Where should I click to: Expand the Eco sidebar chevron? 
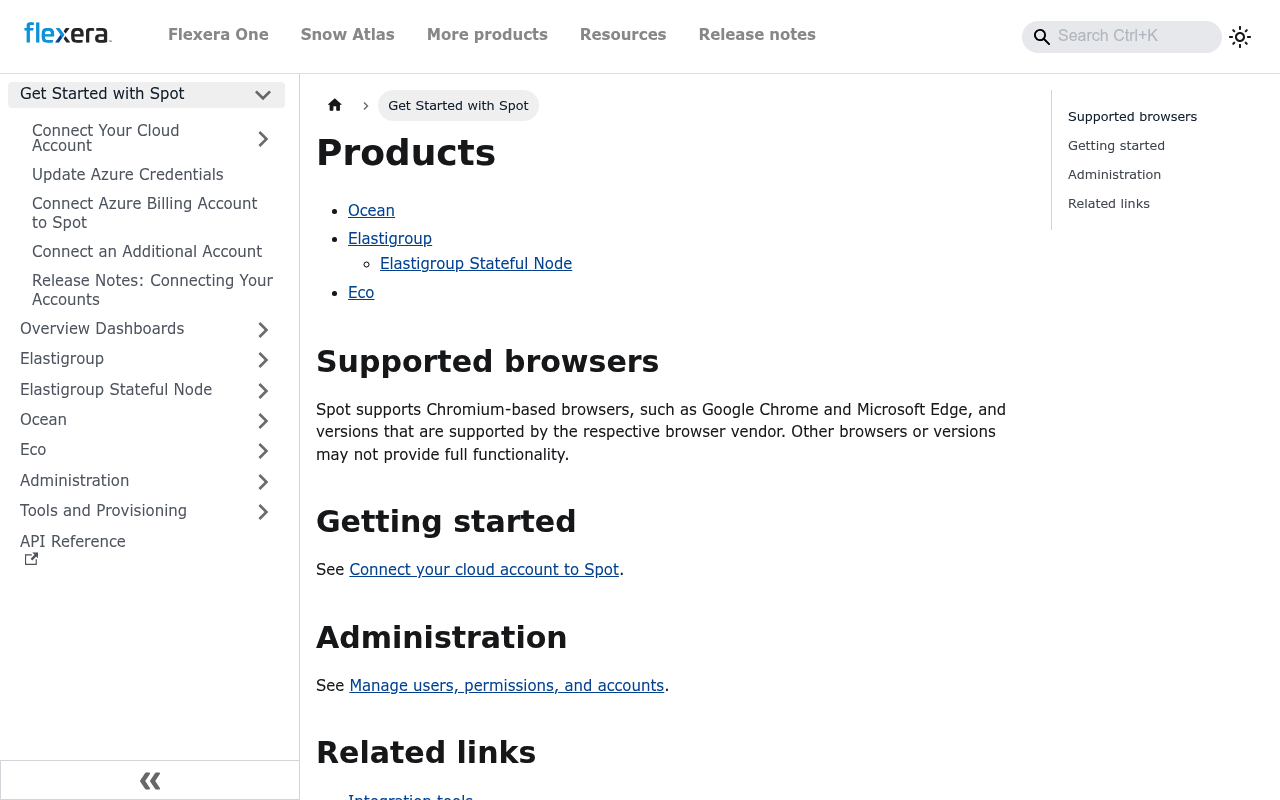(x=263, y=451)
